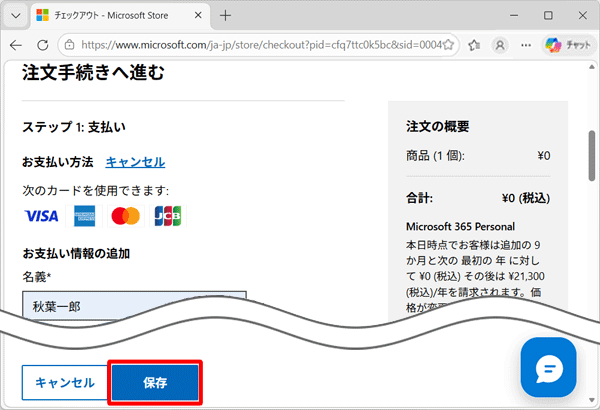Screen dimensions: 600x410
Task: Open browser settings and more menu
Action: 526,46
